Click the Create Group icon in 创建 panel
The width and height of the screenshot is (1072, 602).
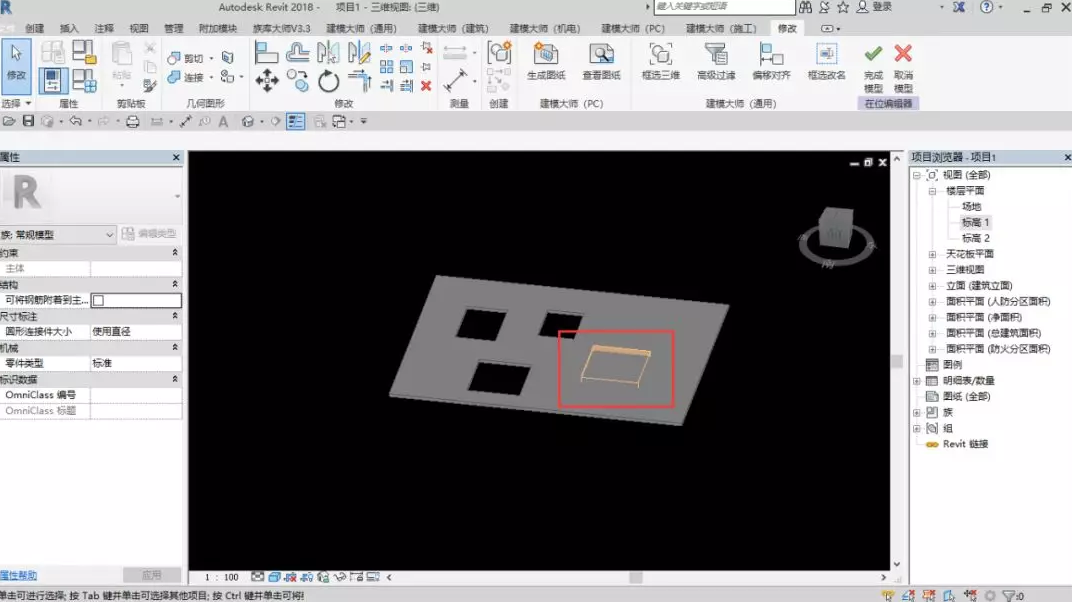click(x=499, y=53)
